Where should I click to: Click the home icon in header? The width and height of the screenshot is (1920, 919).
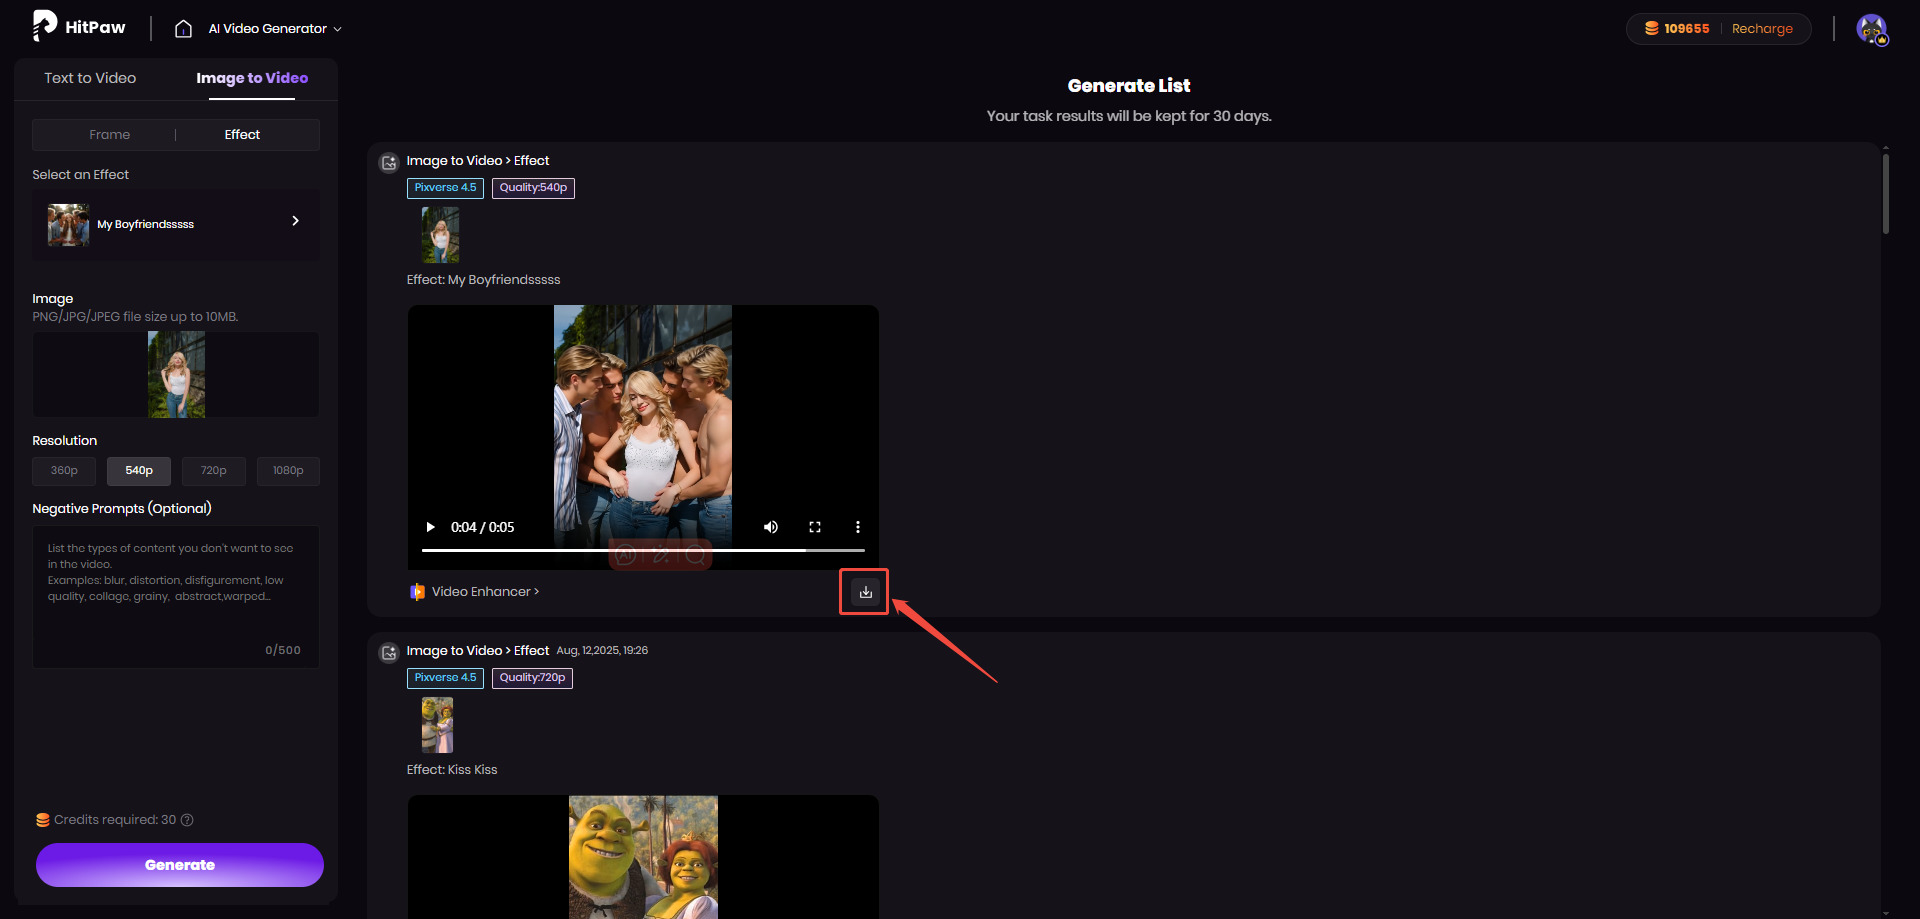point(183,29)
